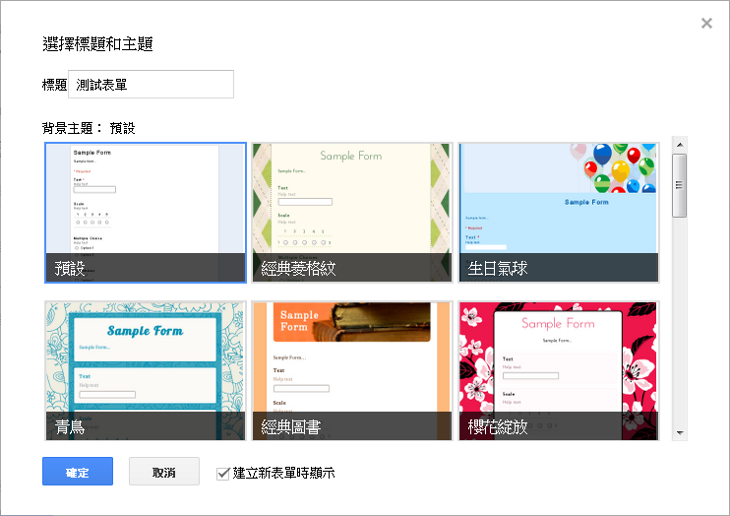Viewport: 730px width, 516px height.
Task: Click the scrollbar down arrow in theme list
Action: point(679,433)
